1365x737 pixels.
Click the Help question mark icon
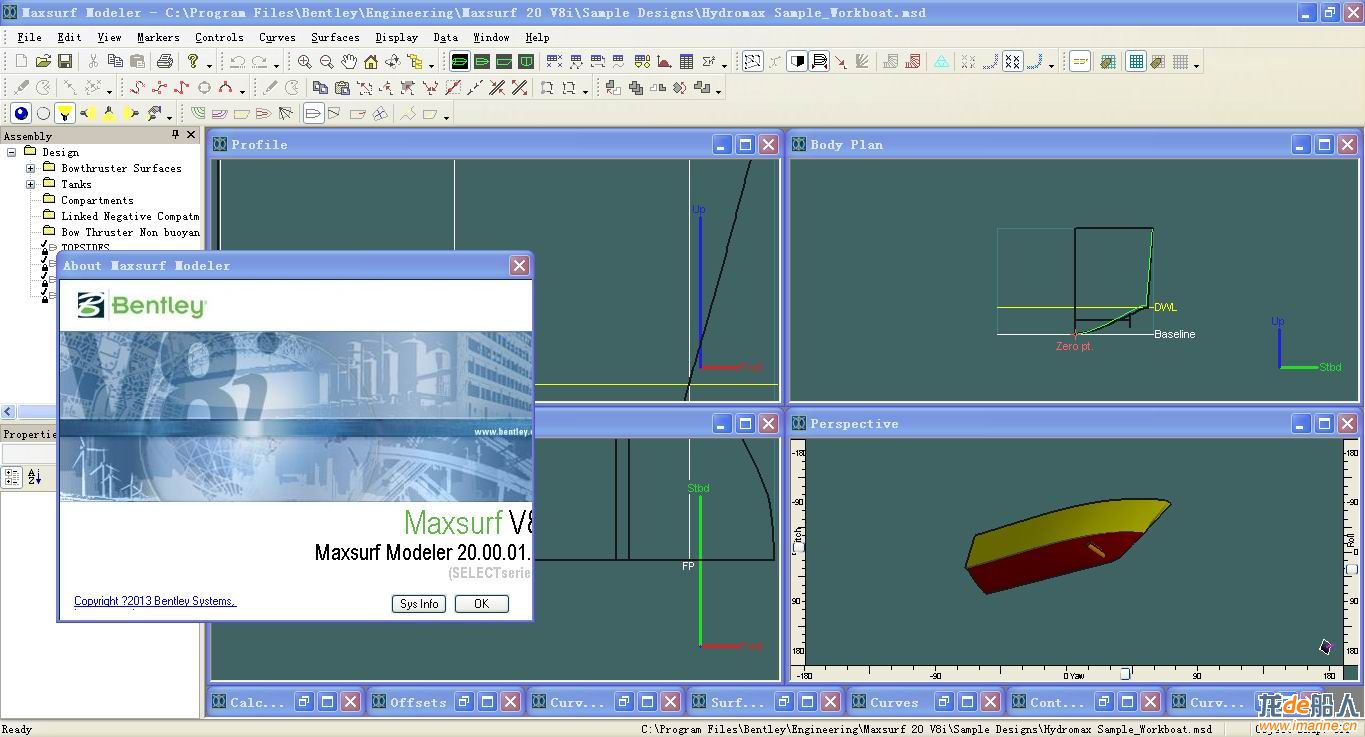point(194,62)
